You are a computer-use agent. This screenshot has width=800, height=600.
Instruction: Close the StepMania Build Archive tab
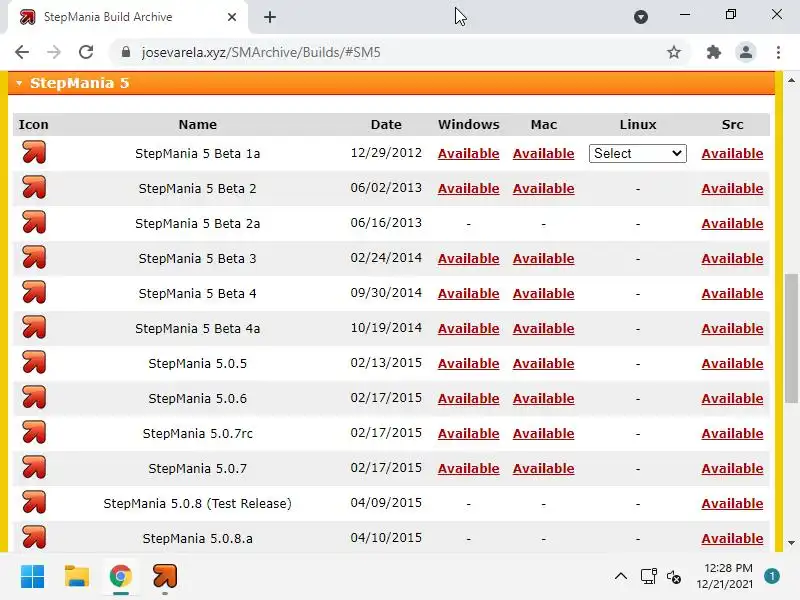coord(232,17)
